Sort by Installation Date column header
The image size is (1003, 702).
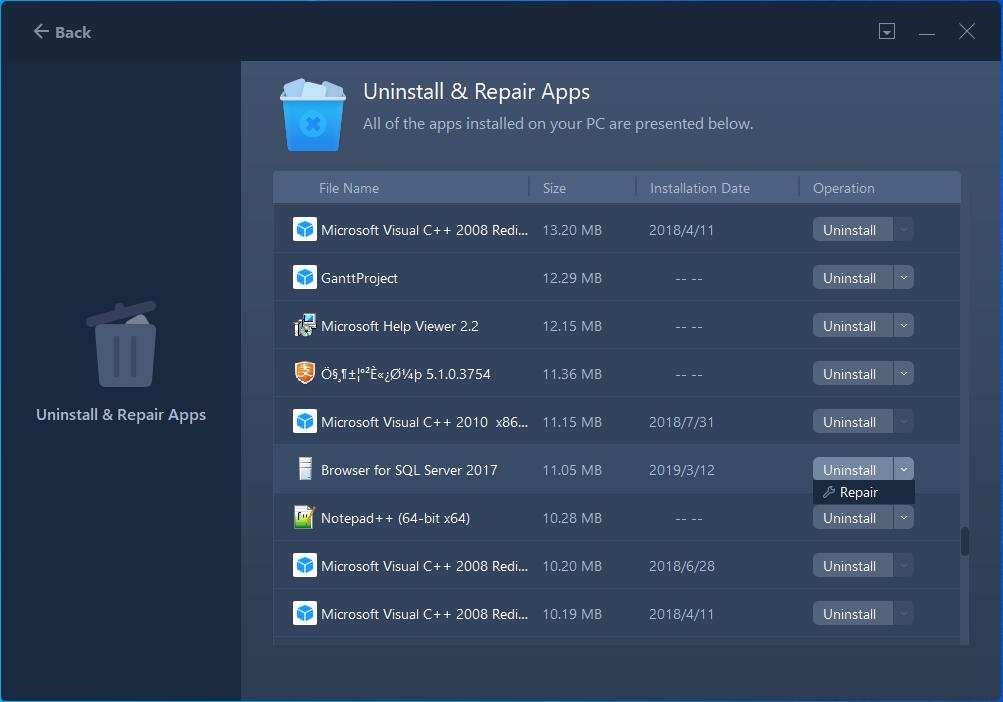(x=700, y=188)
